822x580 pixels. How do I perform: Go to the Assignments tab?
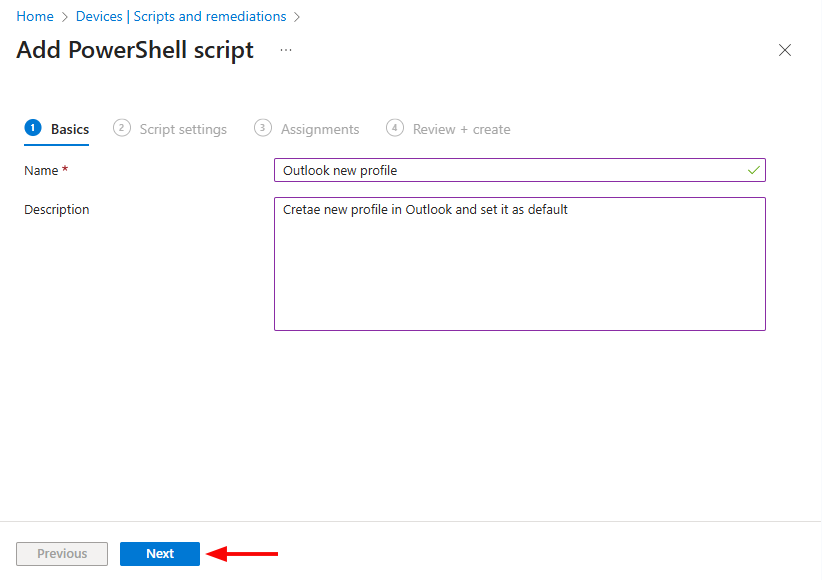tap(320, 129)
